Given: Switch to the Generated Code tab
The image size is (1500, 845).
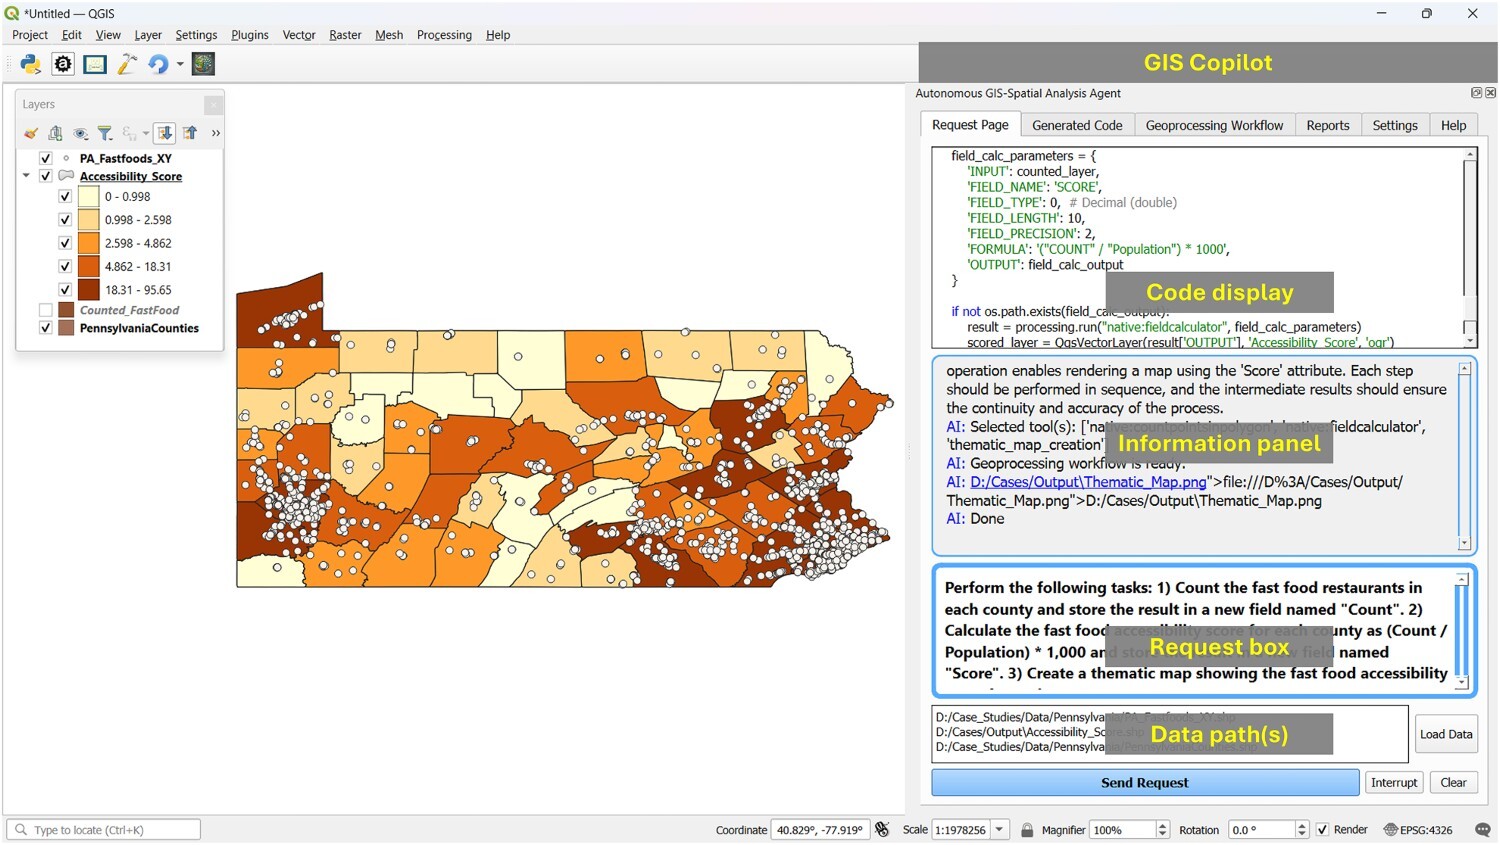Looking at the screenshot, I should click(x=1077, y=125).
